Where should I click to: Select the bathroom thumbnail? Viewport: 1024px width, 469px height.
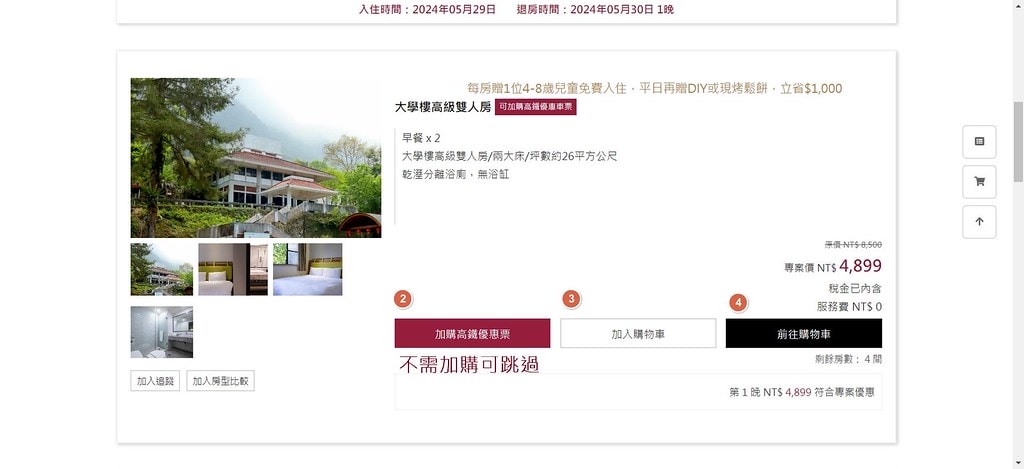[161, 332]
